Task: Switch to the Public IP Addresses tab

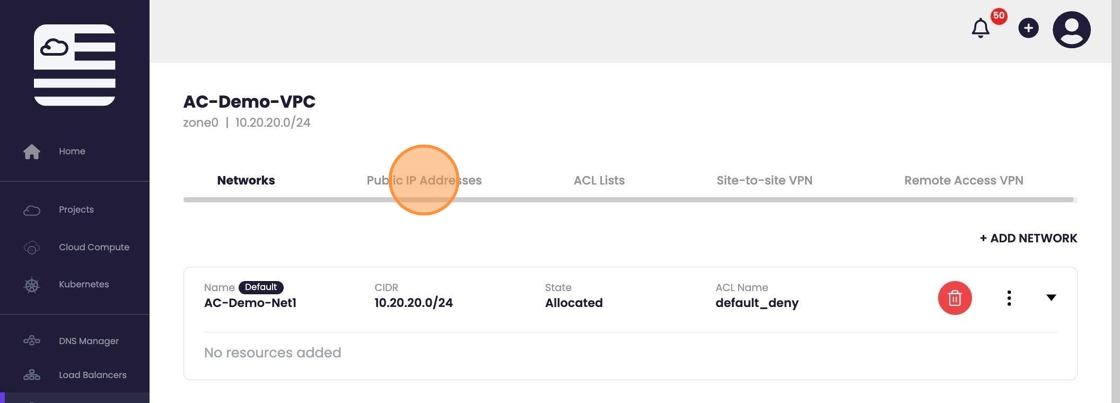Action: (424, 181)
